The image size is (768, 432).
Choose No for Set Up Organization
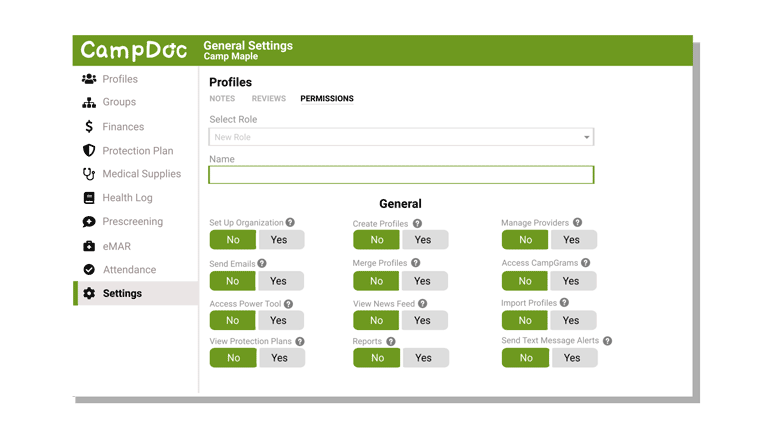[x=233, y=240]
